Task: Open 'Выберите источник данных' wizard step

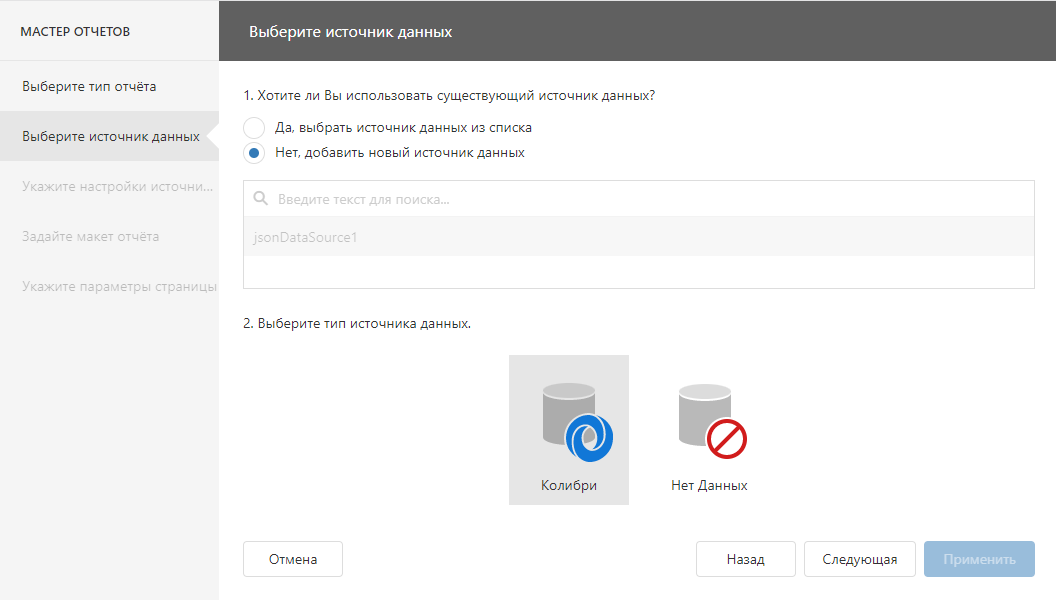Action: [110, 136]
